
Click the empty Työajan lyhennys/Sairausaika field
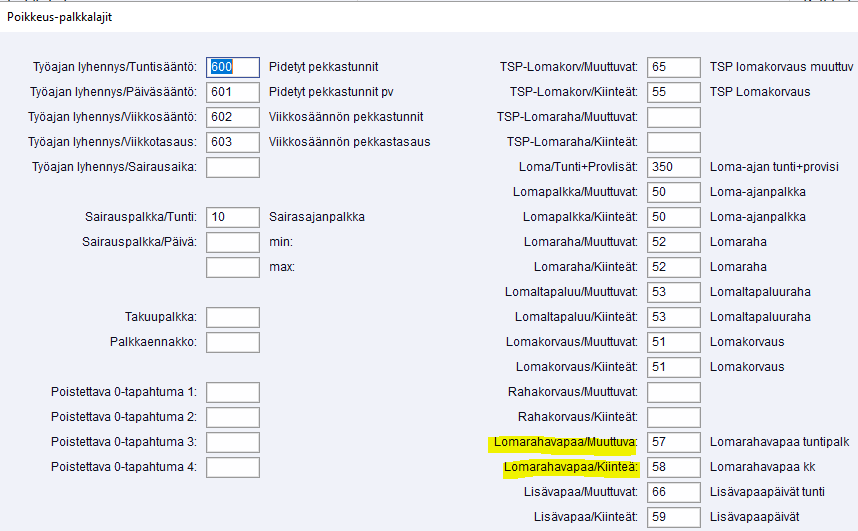232,167
